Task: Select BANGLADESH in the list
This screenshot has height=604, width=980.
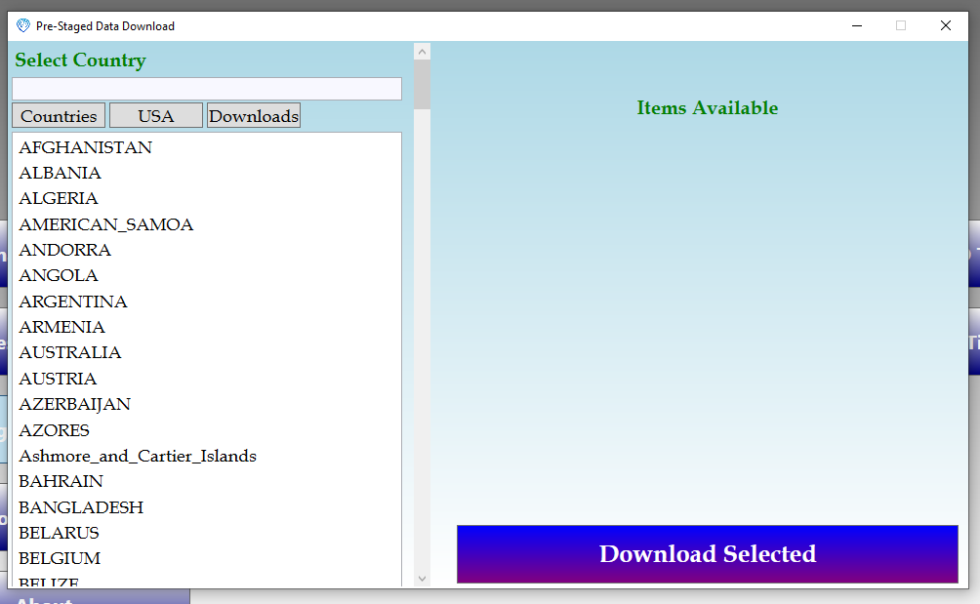Action: click(80, 507)
